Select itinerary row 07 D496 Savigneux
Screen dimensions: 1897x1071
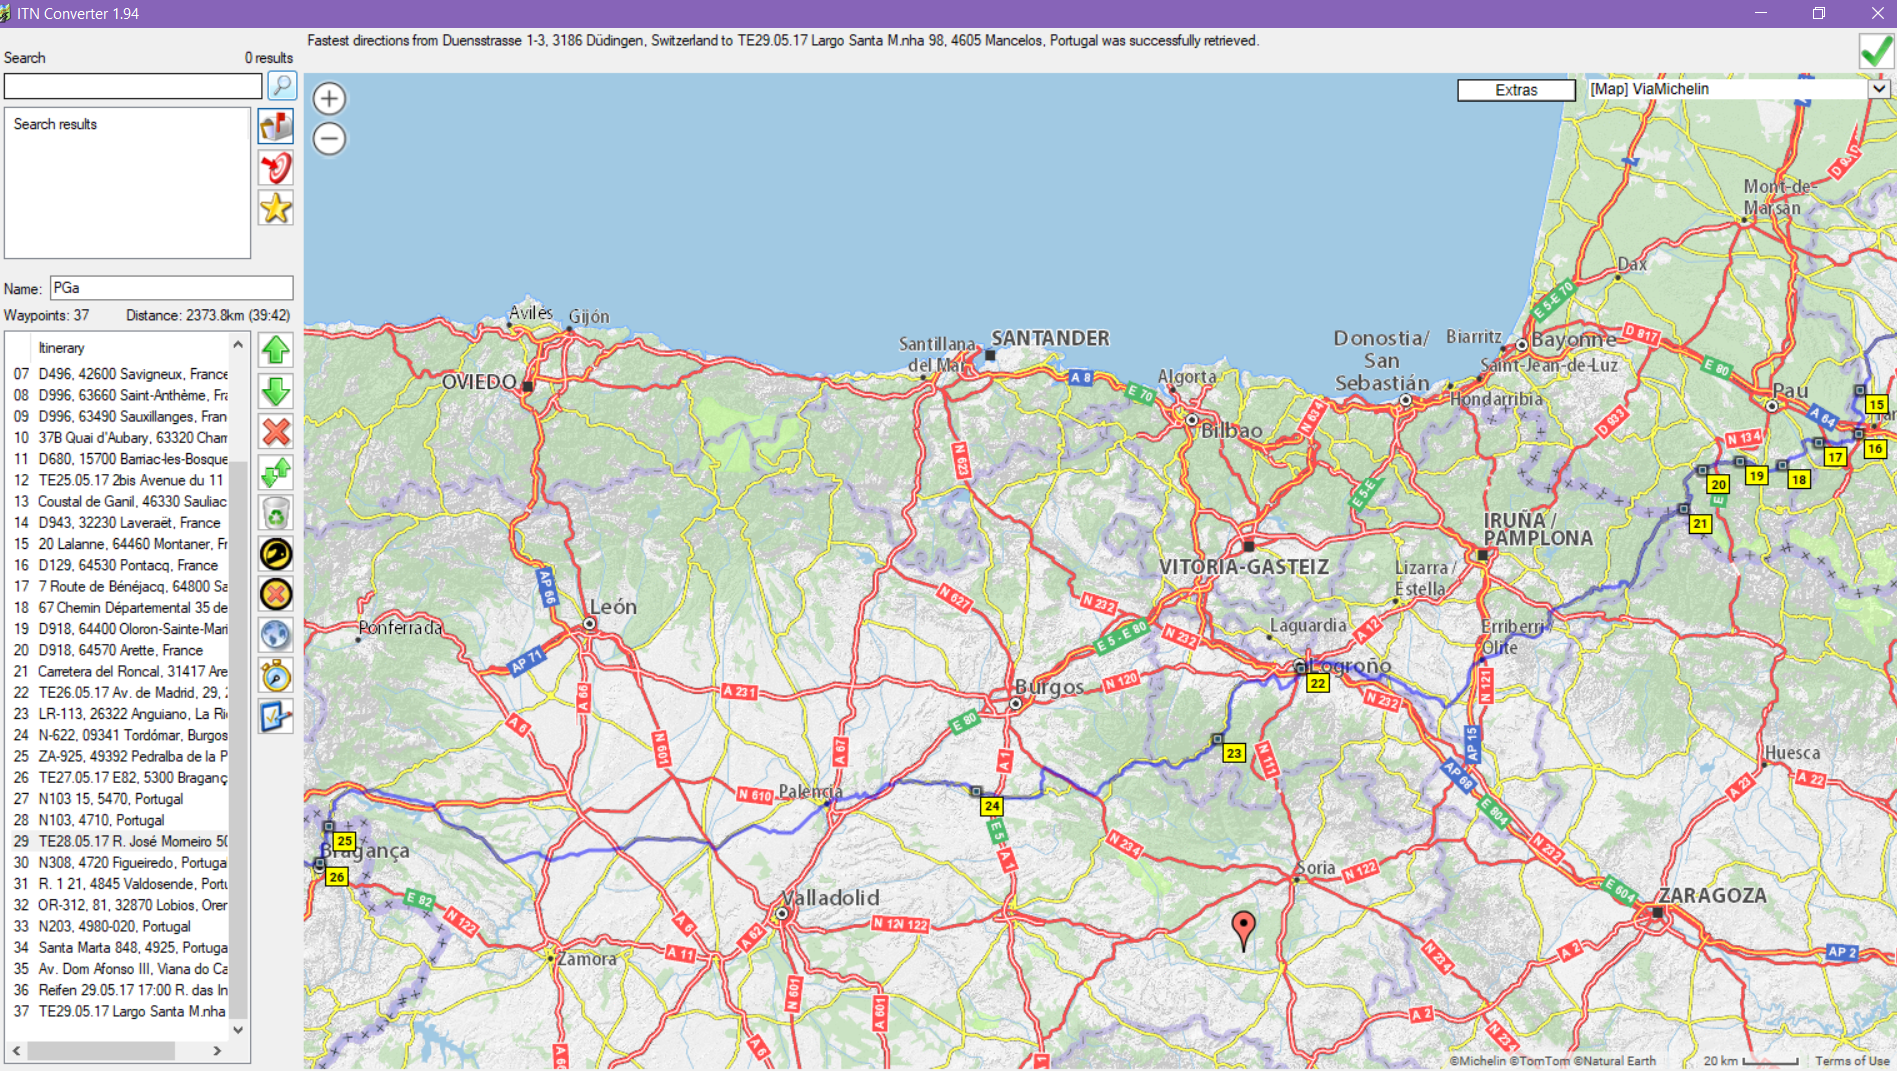[x=120, y=374]
